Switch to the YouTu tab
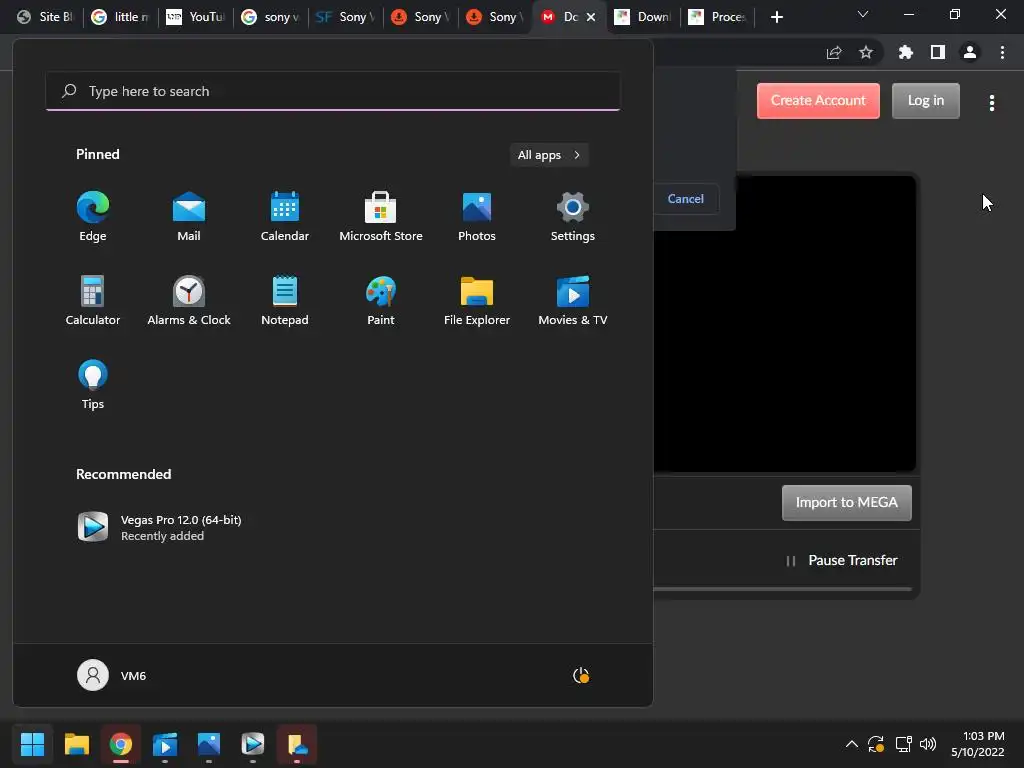The height and width of the screenshot is (768, 1024). (x=196, y=17)
